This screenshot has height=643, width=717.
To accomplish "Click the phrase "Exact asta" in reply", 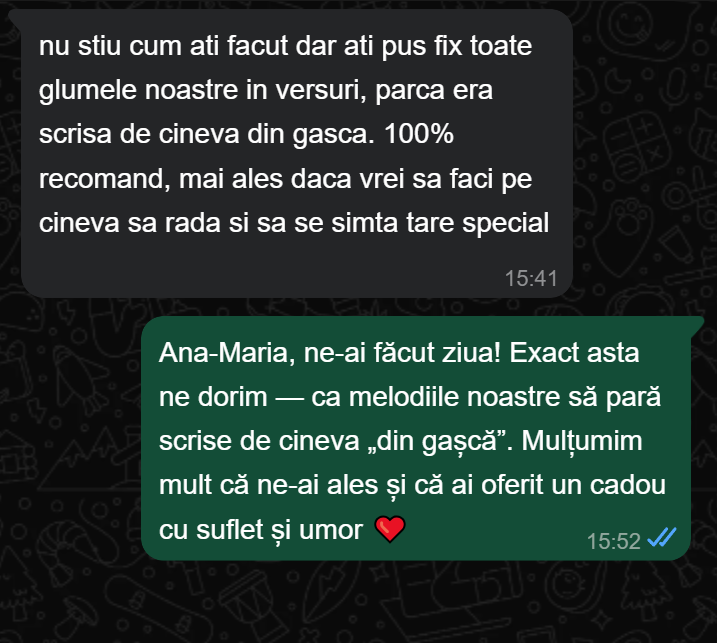I will click(574, 353).
